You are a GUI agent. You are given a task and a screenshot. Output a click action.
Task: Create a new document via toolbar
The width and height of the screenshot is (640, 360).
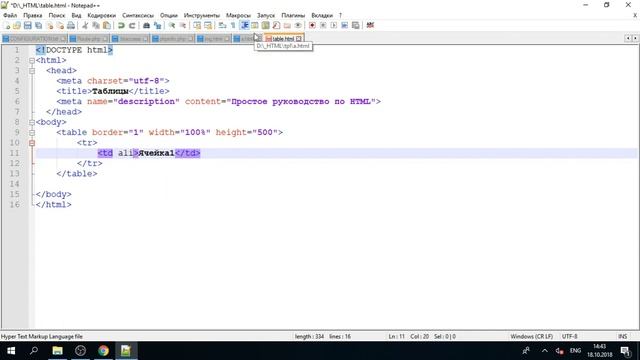pyautogui.click(x=7, y=25)
